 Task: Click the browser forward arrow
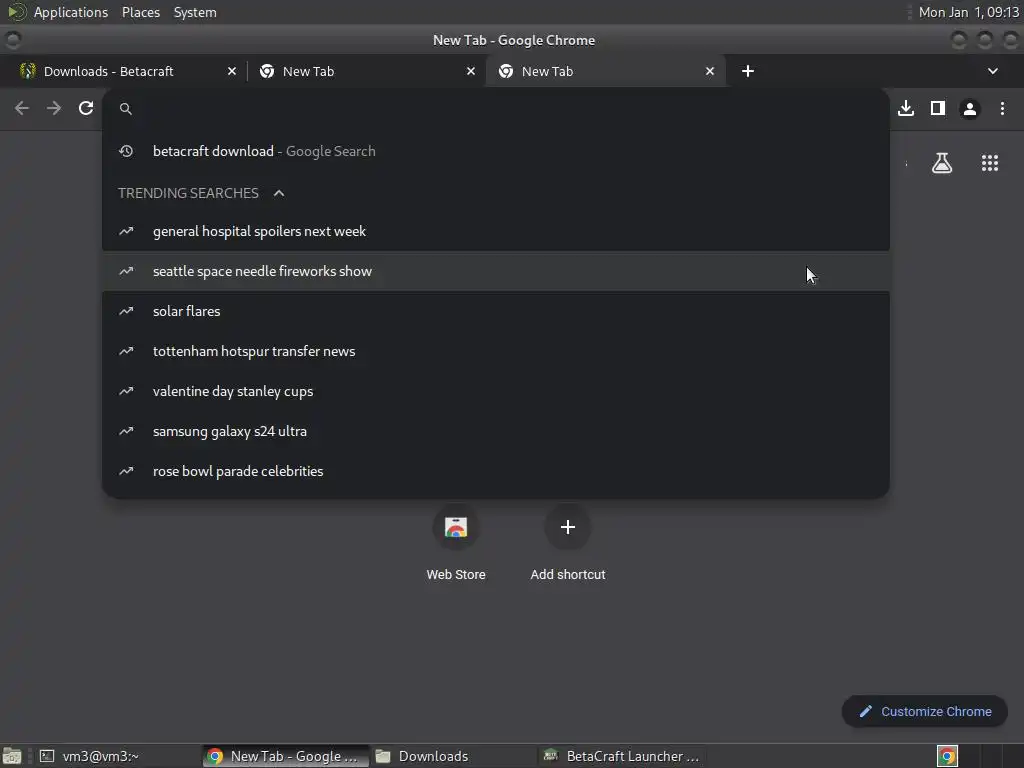54,108
